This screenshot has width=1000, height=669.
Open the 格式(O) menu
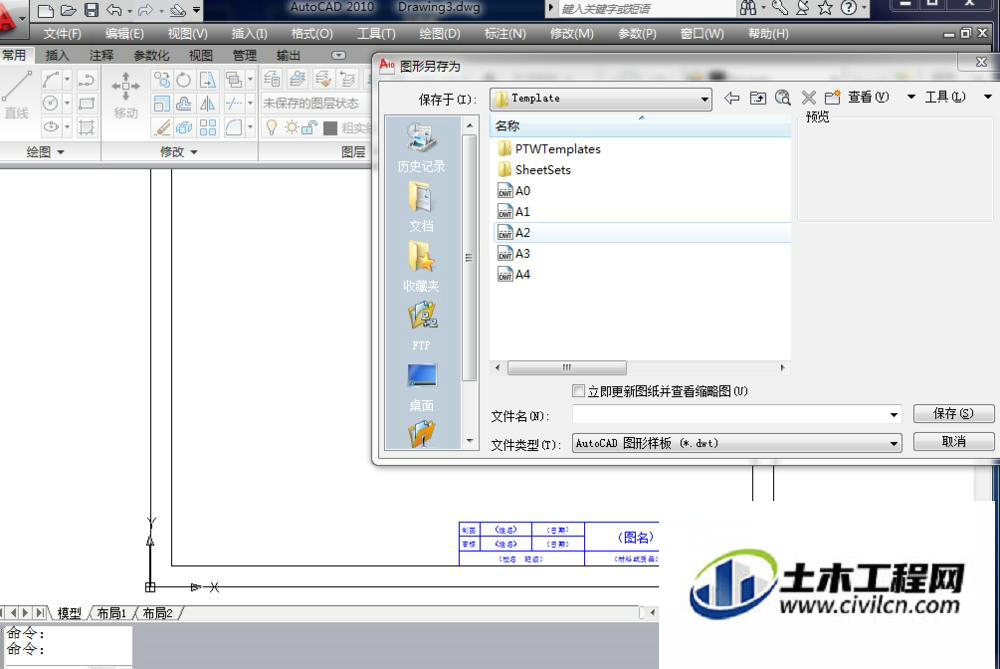312,34
